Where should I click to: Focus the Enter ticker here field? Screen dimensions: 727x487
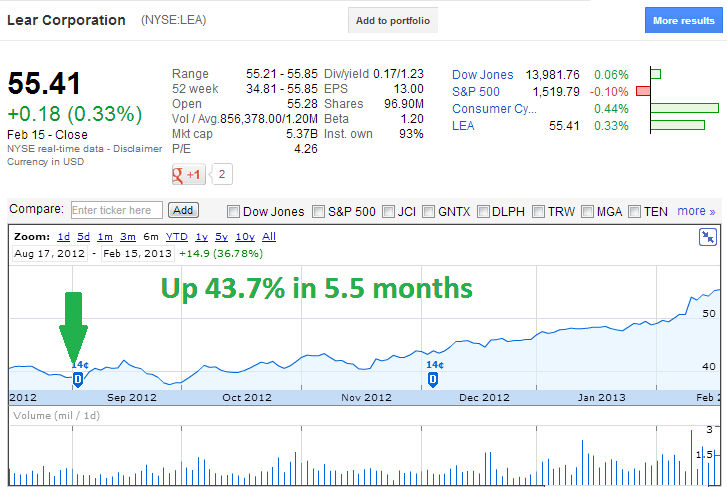point(117,210)
